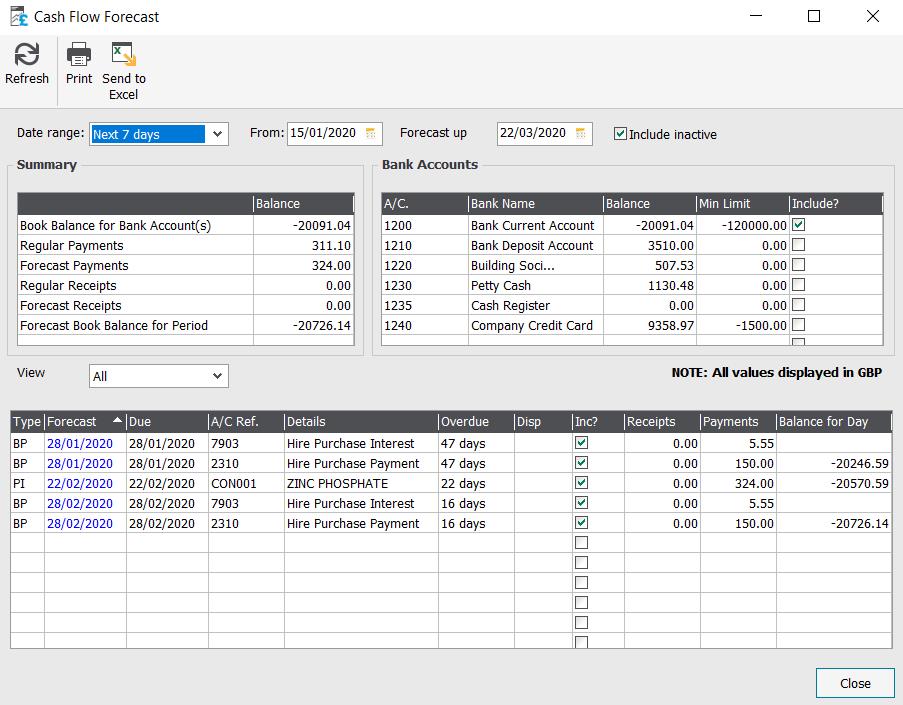Uncheck Inc? for 28/01/2020 Hire Purchase Payment

click(582, 463)
